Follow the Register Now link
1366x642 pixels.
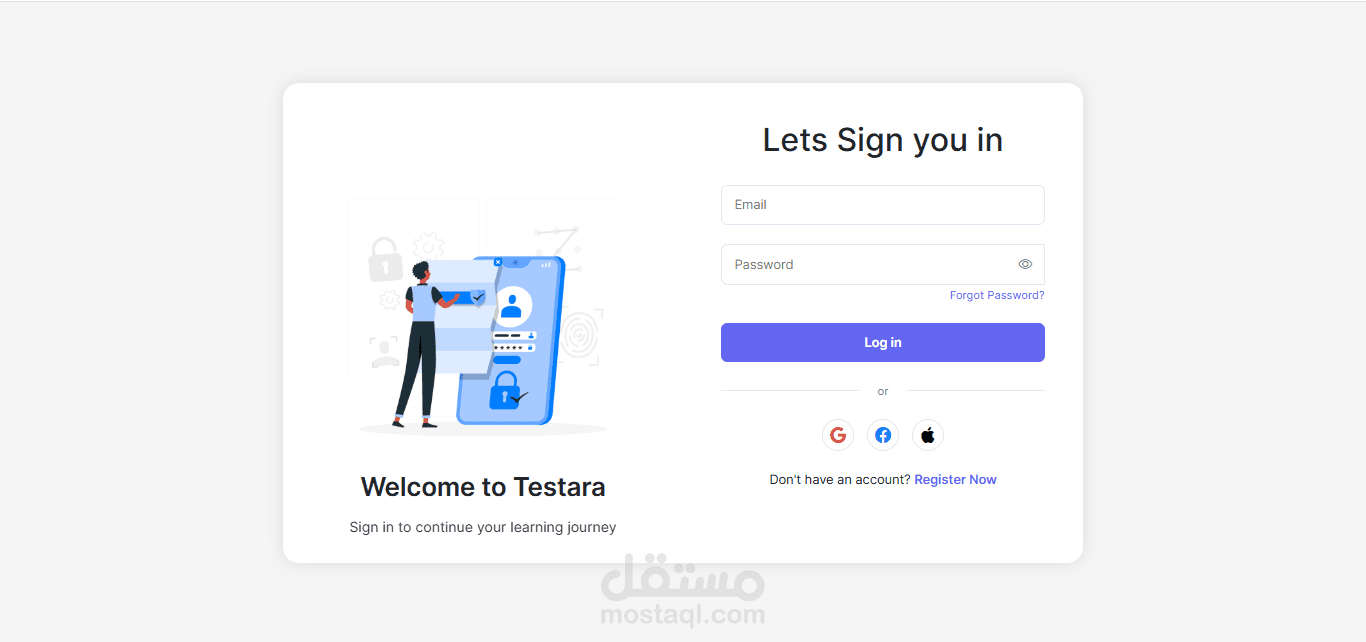[x=955, y=480]
